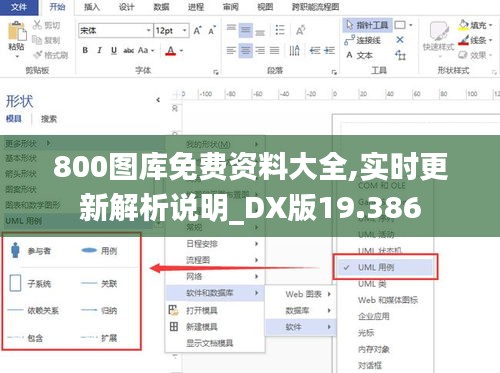Click the font color A icon
The height and width of the screenshot is (373, 500).
(170, 50)
